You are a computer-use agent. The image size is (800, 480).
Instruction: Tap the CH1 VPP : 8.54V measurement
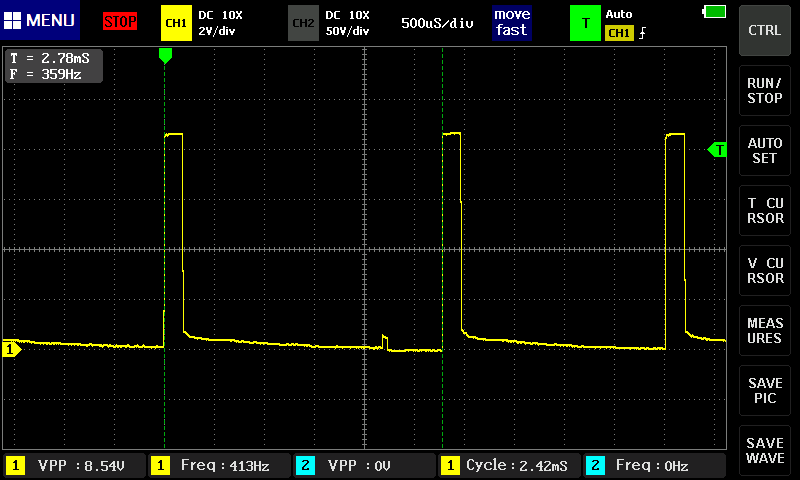click(x=75, y=465)
